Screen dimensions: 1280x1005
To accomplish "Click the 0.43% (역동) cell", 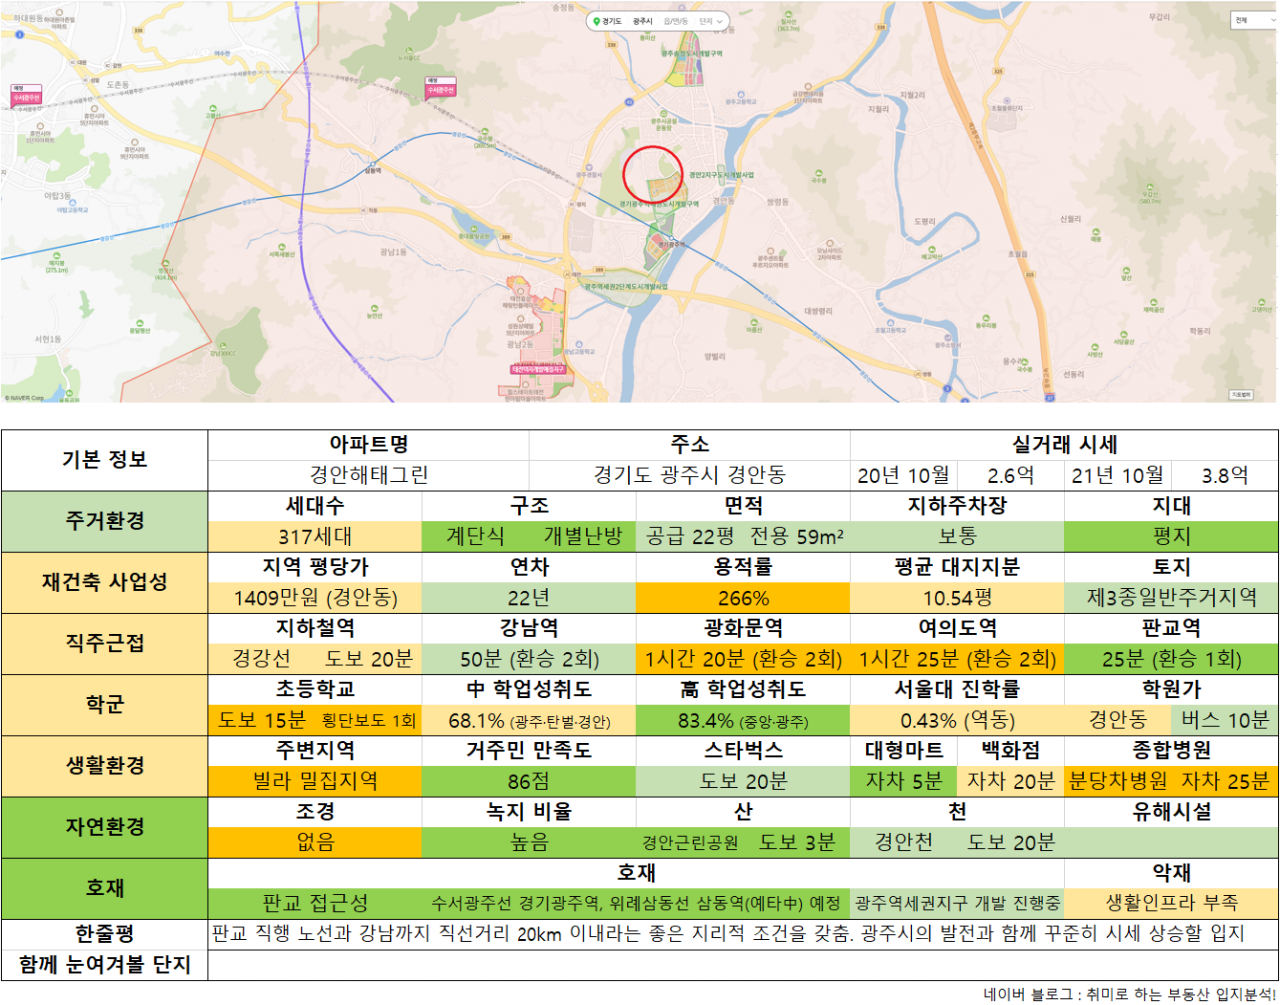I will [957, 720].
